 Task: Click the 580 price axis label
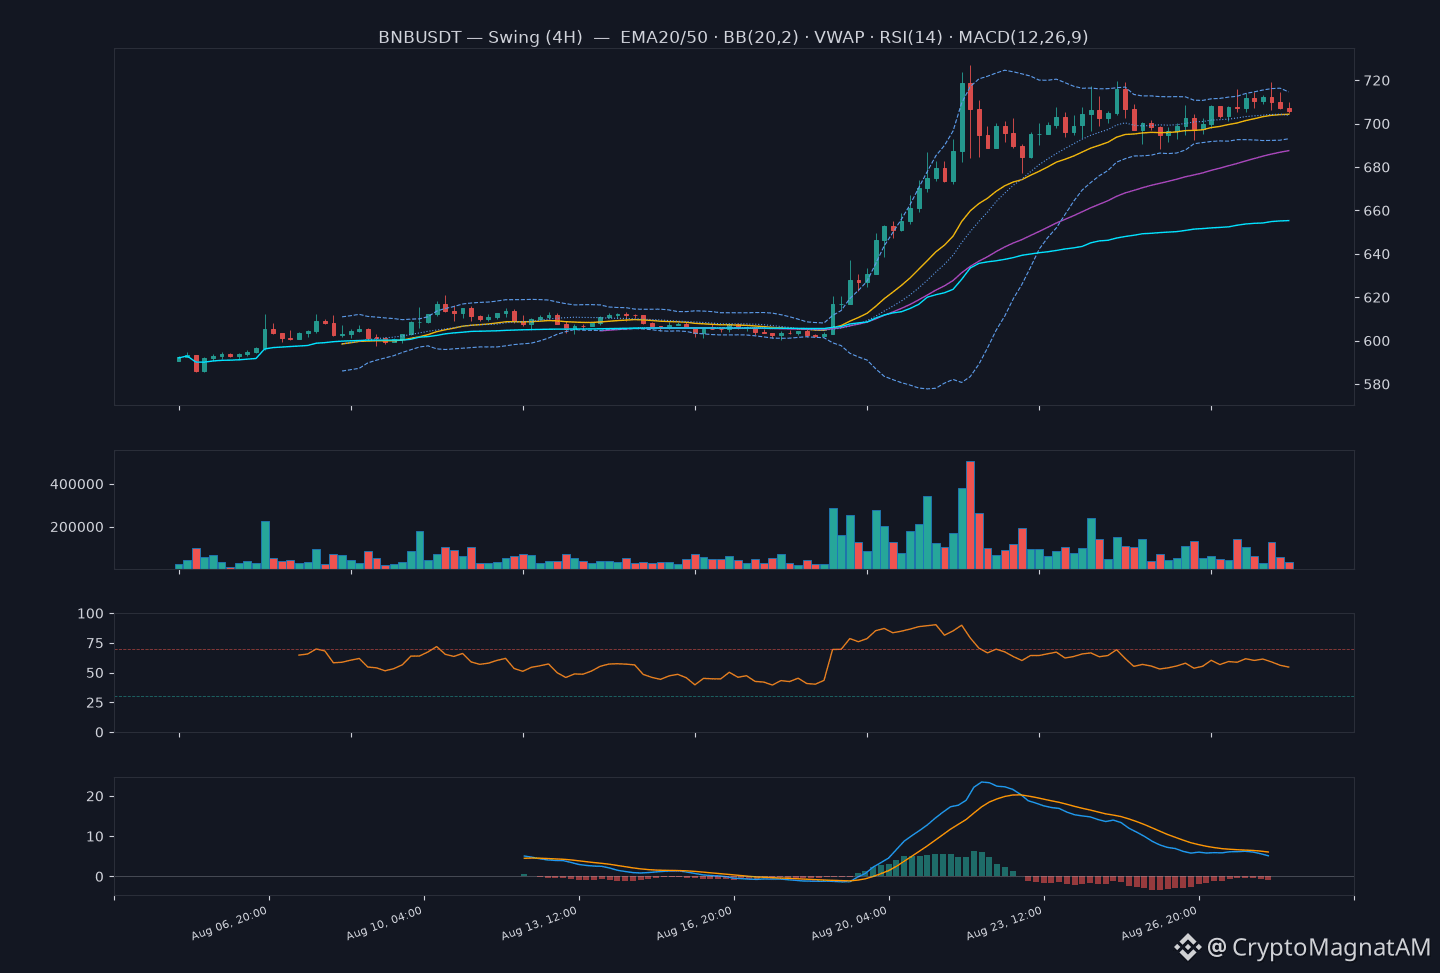pyautogui.click(x=1376, y=385)
